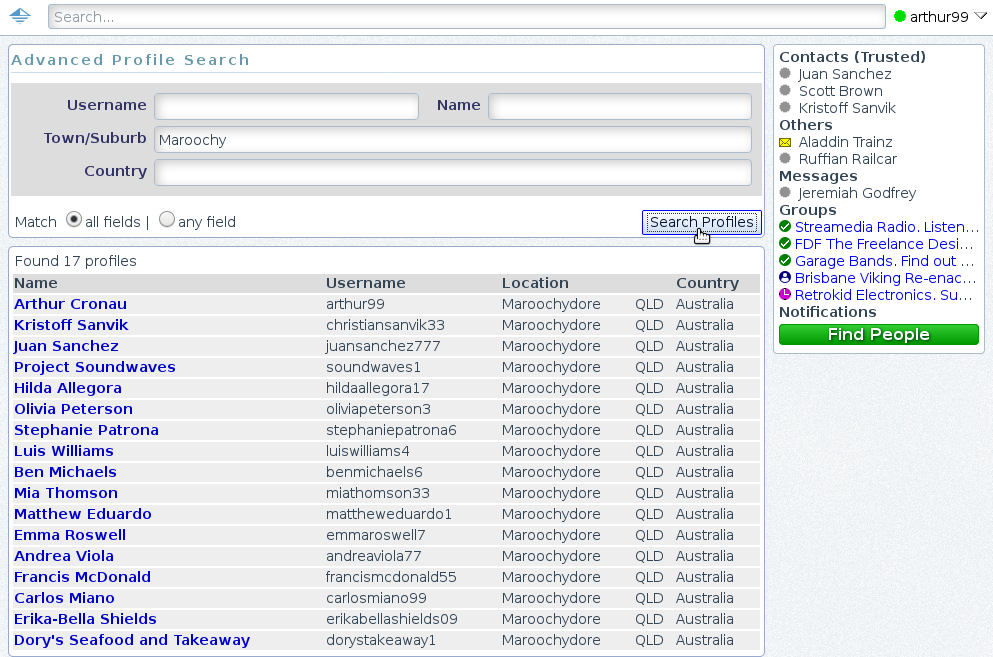Click the yellow envelope icon beside Aladdin Trainz

(785, 142)
